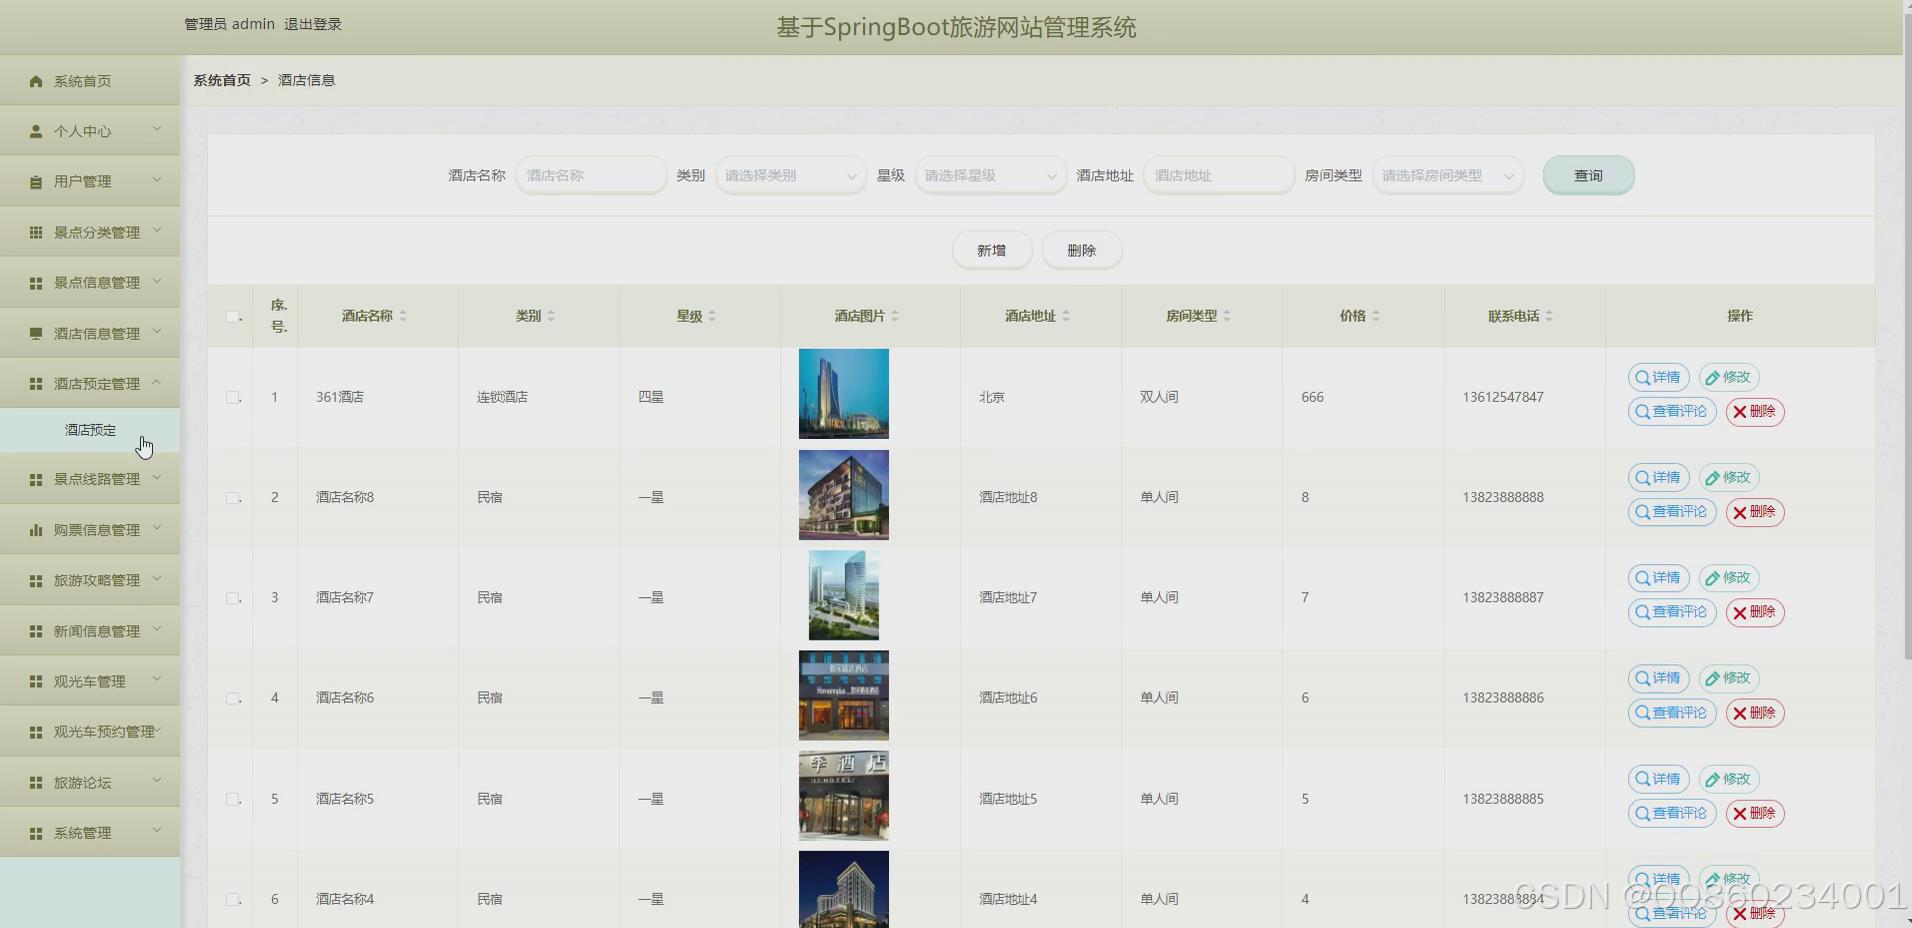
Task: Sort by 联系电话 column arrows
Action: (x=1549, y=316)
